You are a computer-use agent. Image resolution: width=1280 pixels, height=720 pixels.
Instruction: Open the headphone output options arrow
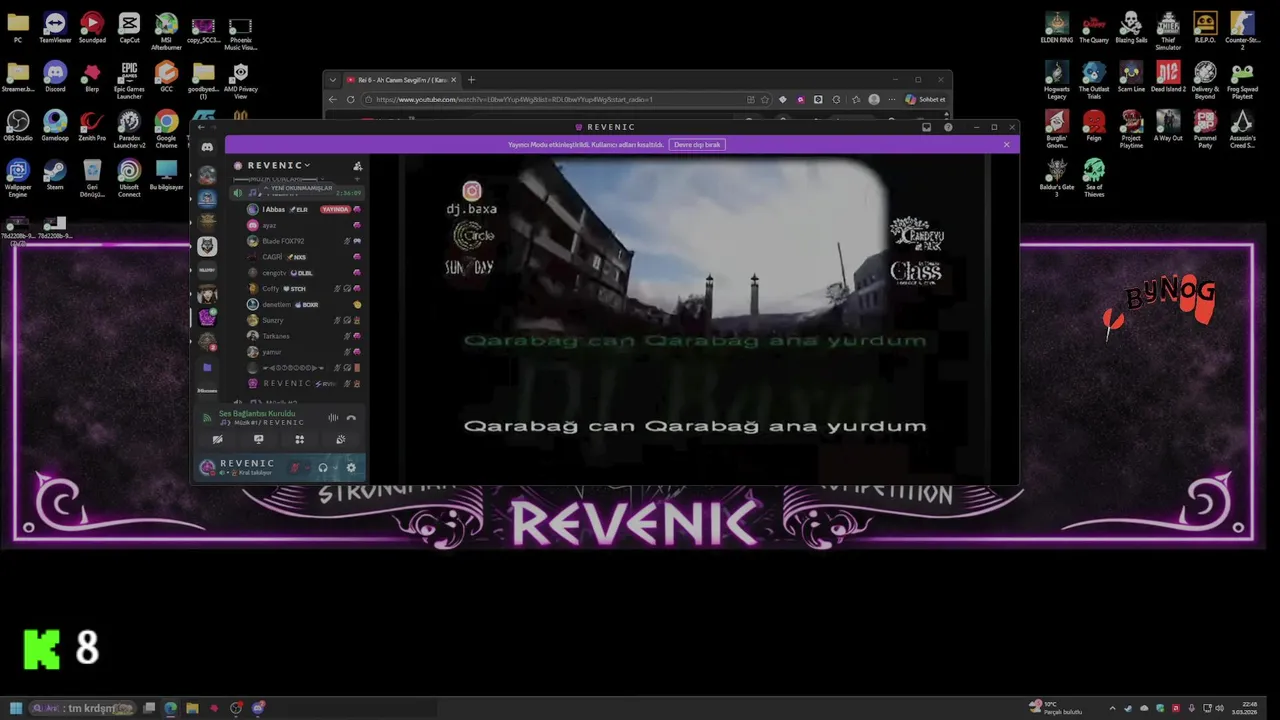click(334, 467)
